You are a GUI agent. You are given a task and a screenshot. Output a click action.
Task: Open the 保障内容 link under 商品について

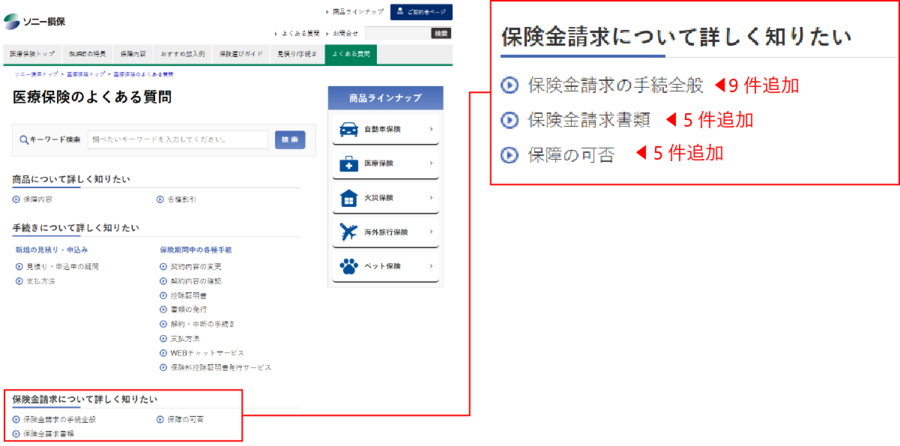33,200
